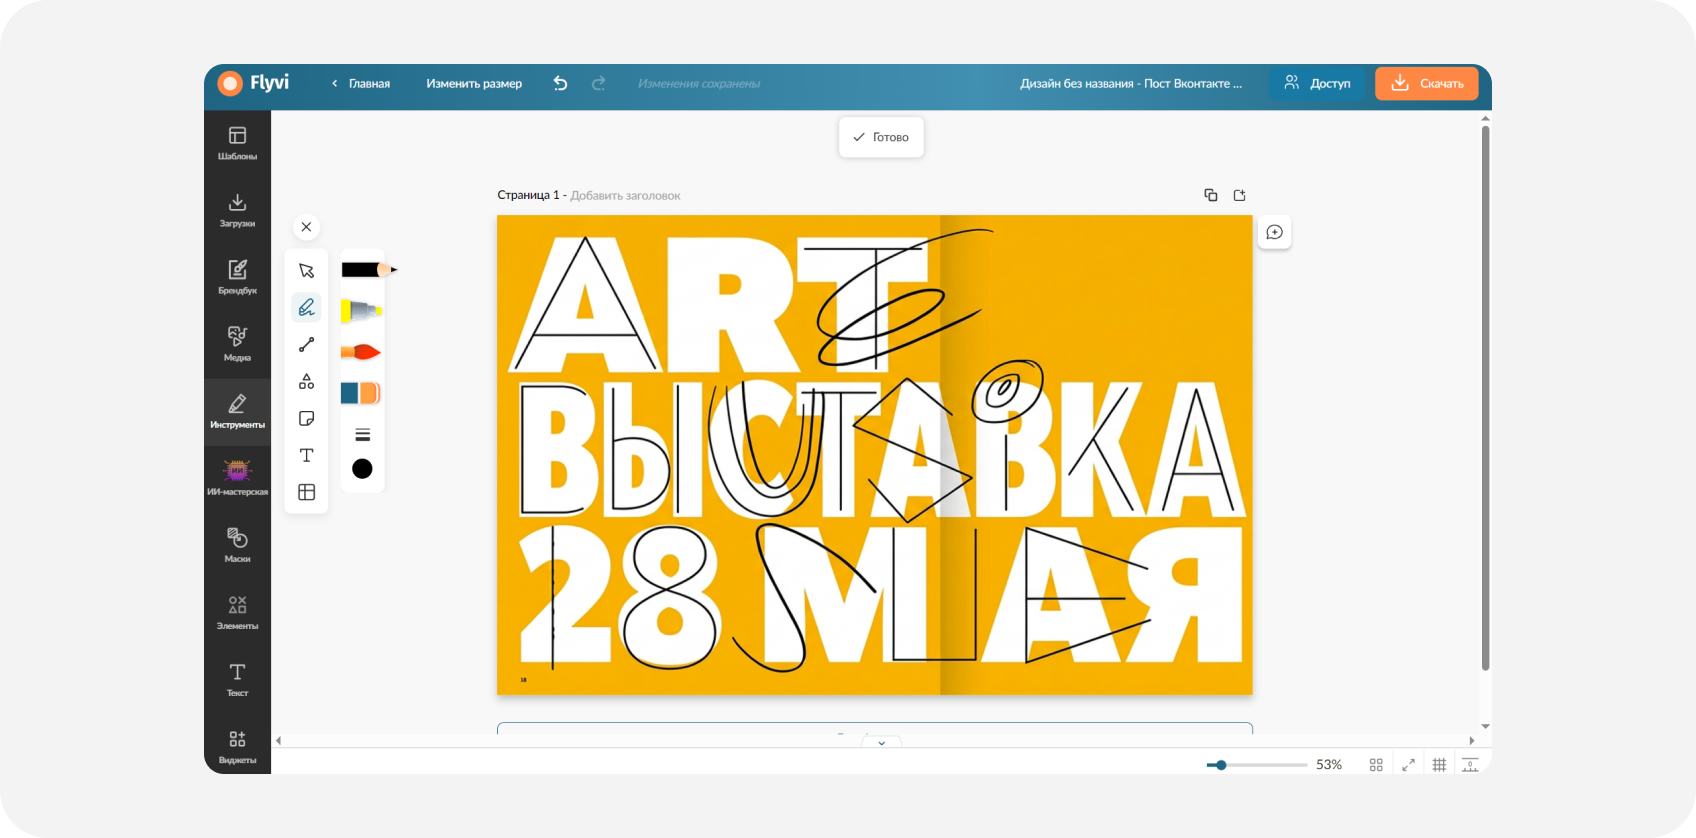Close the drawing tools panel
The width and height of the screenshot is (1696, 838).
pyautogui.click(x=306, y=227)
